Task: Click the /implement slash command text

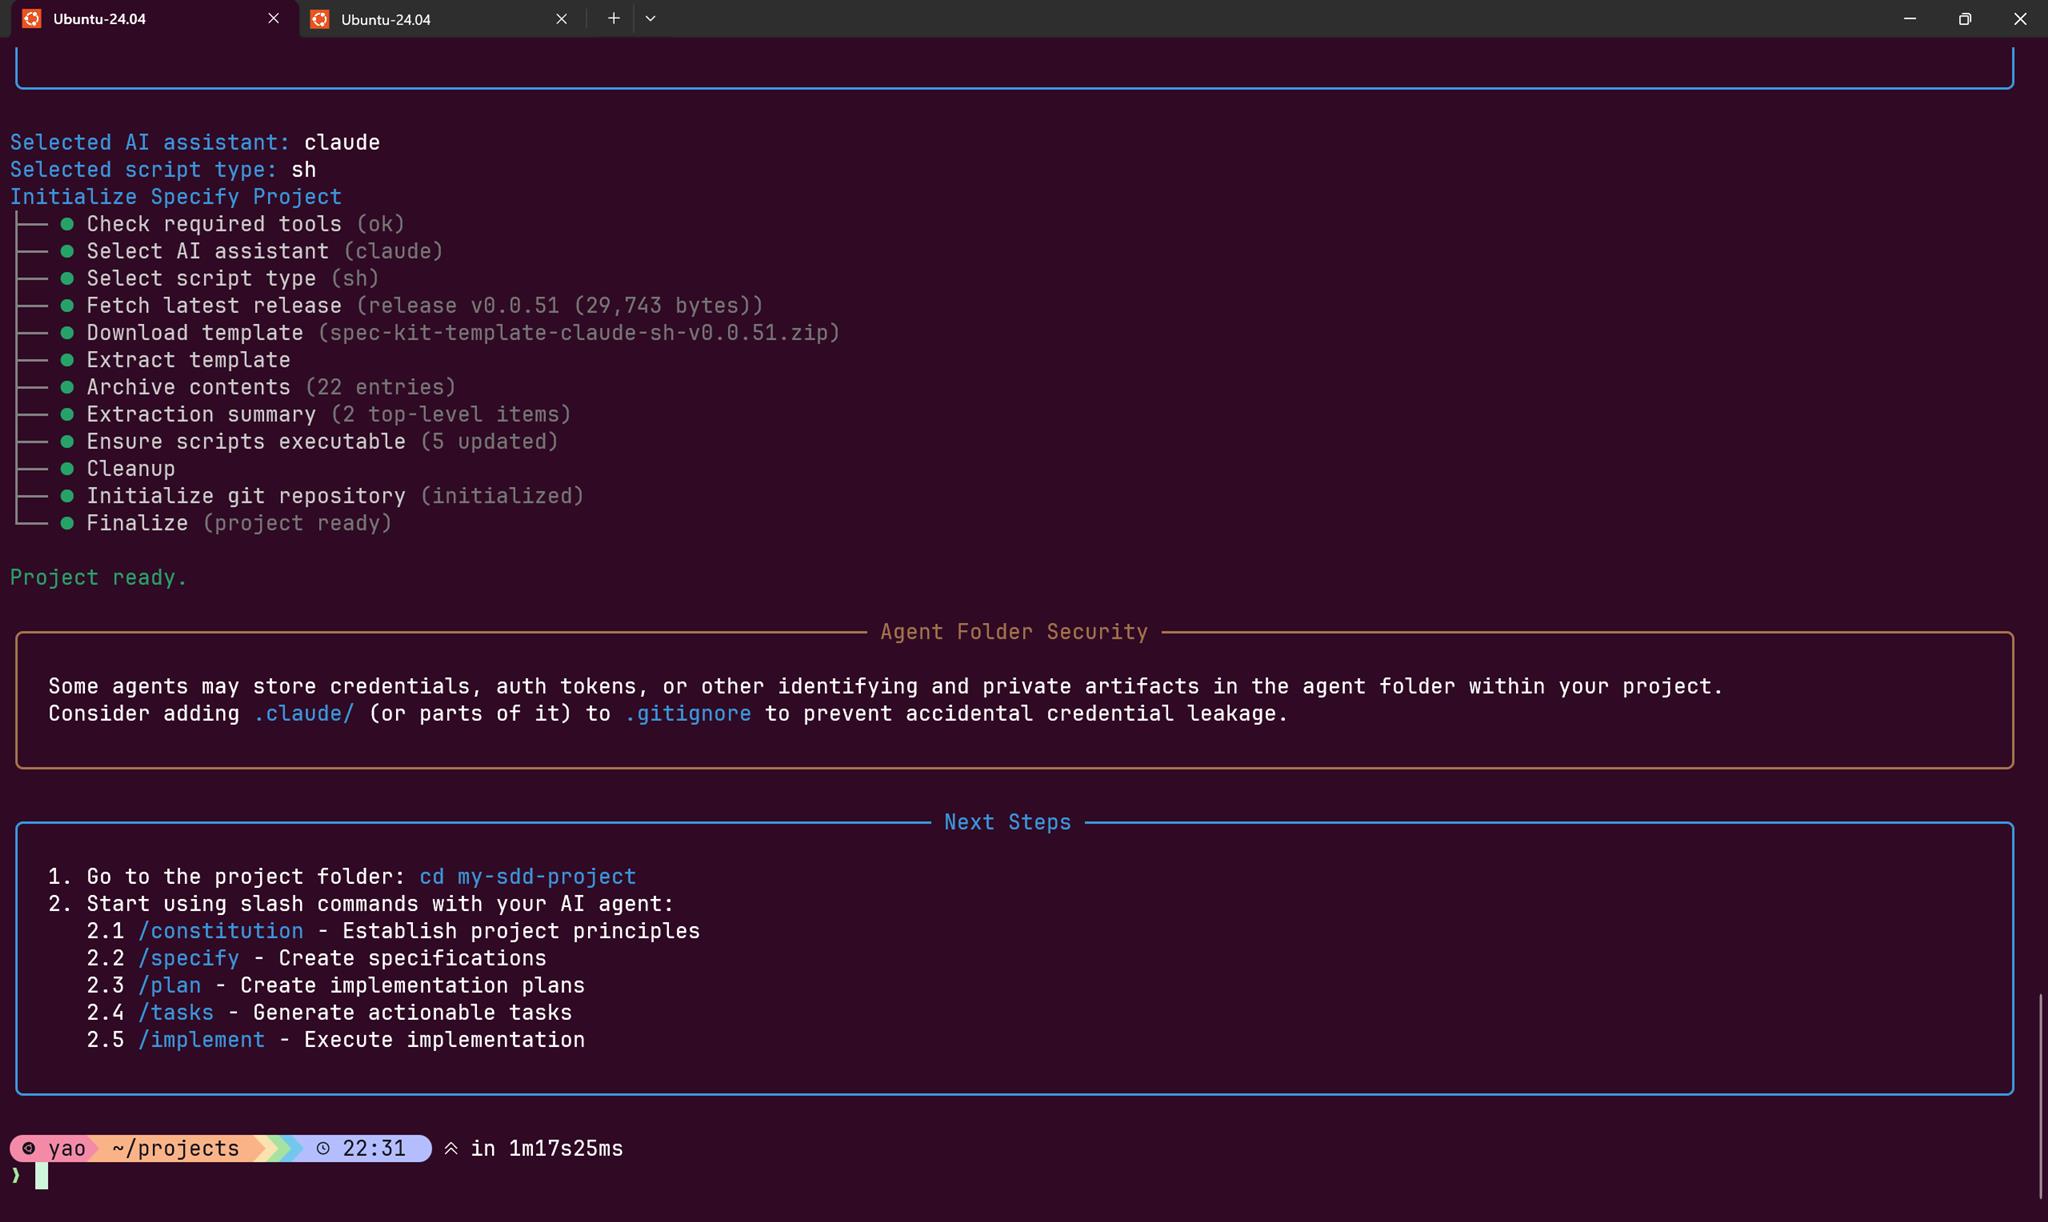Action: tap(201, 1040)
